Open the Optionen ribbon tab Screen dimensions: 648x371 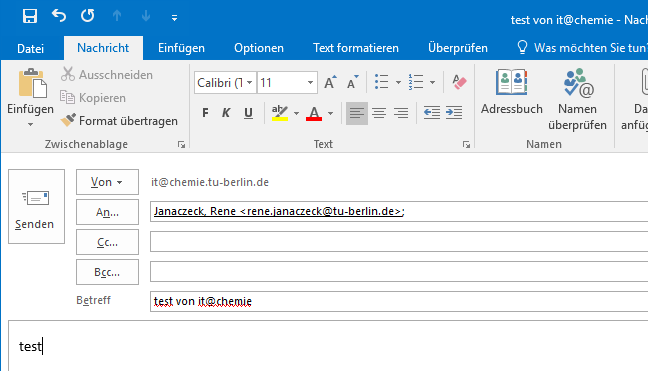[x=259, y=48]
